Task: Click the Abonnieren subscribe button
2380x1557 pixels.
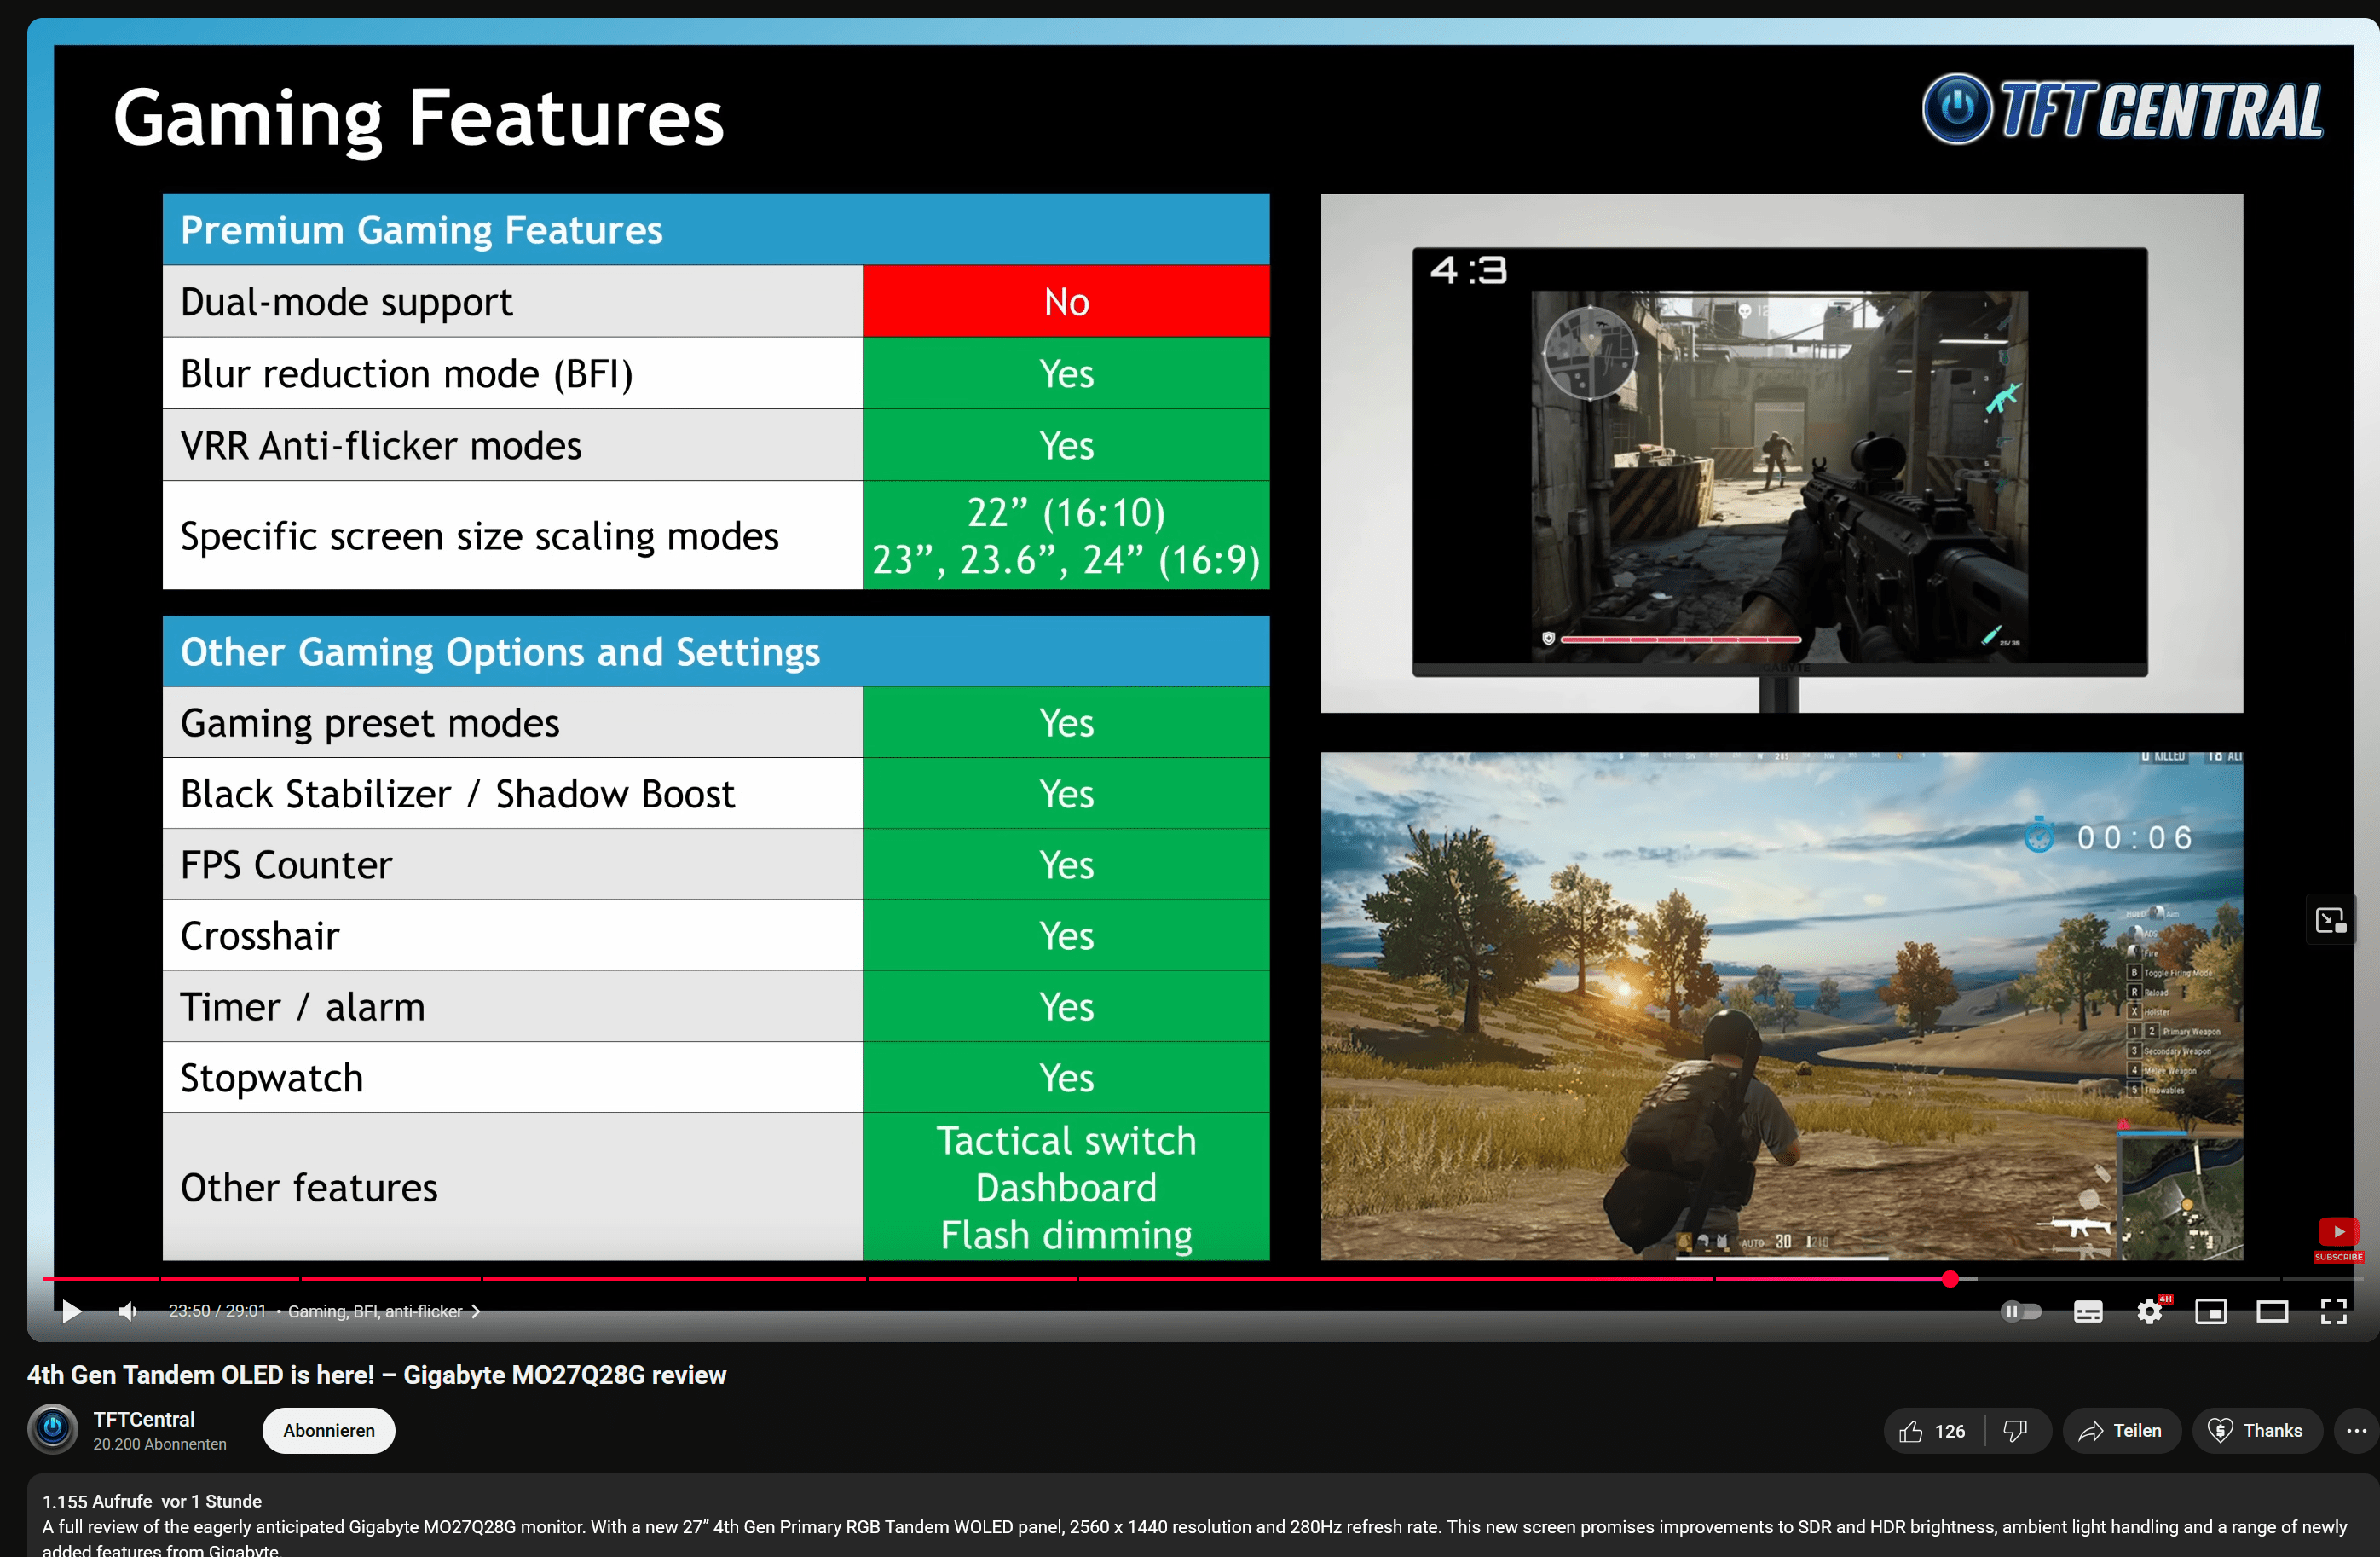Action: tap(328, 1431)
